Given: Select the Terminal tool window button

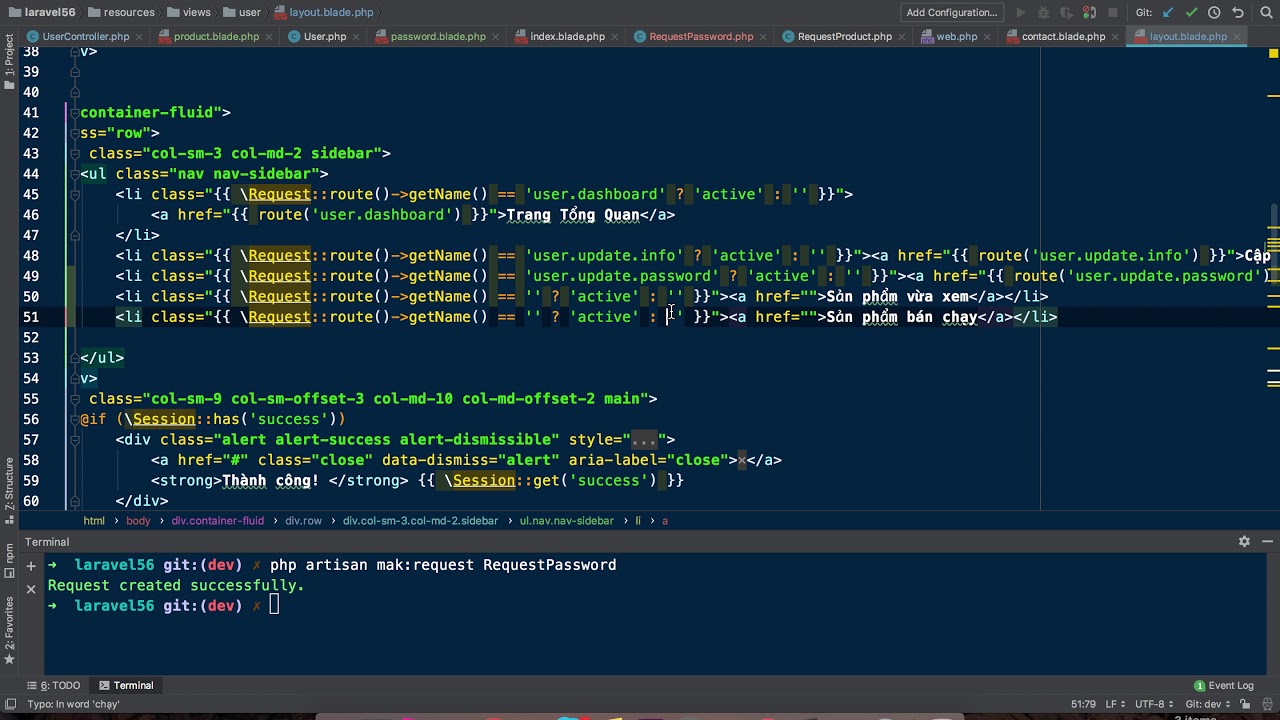Looking at the screenshot, I should point(126,686).
